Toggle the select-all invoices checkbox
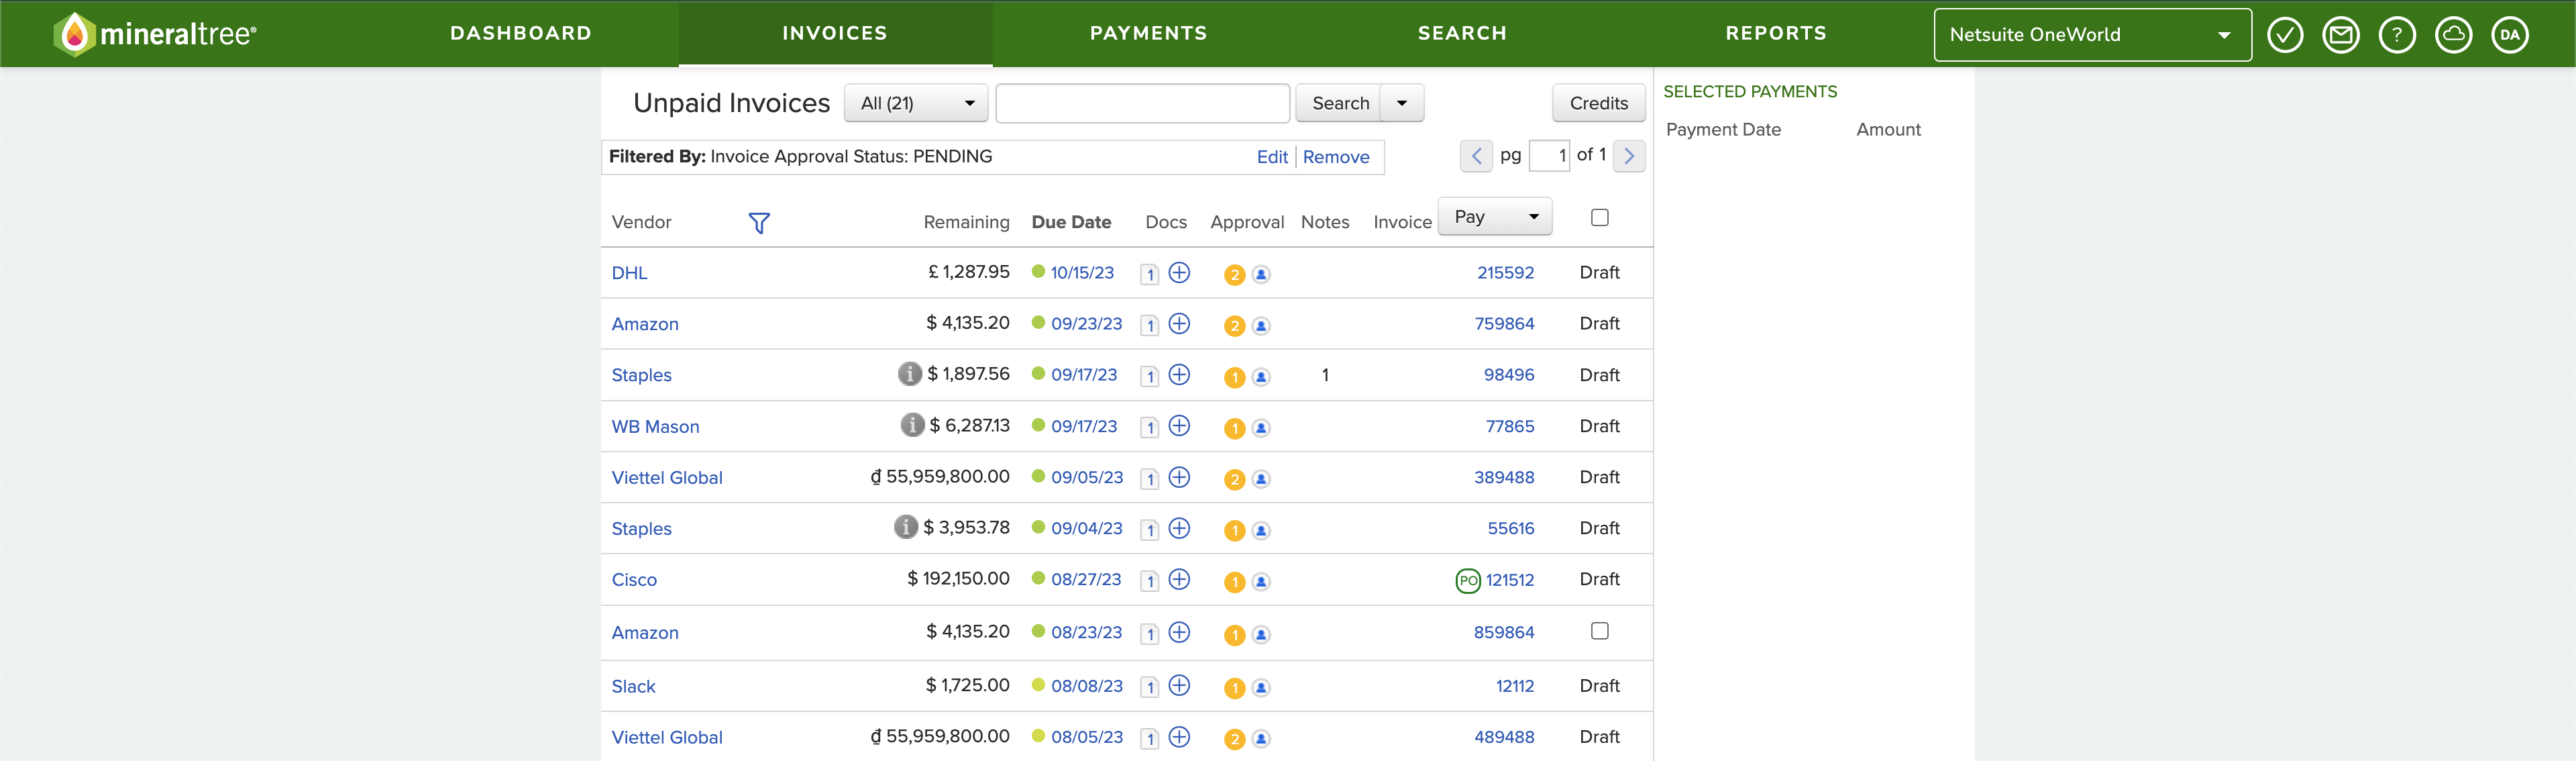Viewport: 2576px width, 761px height. point(1599,218)
